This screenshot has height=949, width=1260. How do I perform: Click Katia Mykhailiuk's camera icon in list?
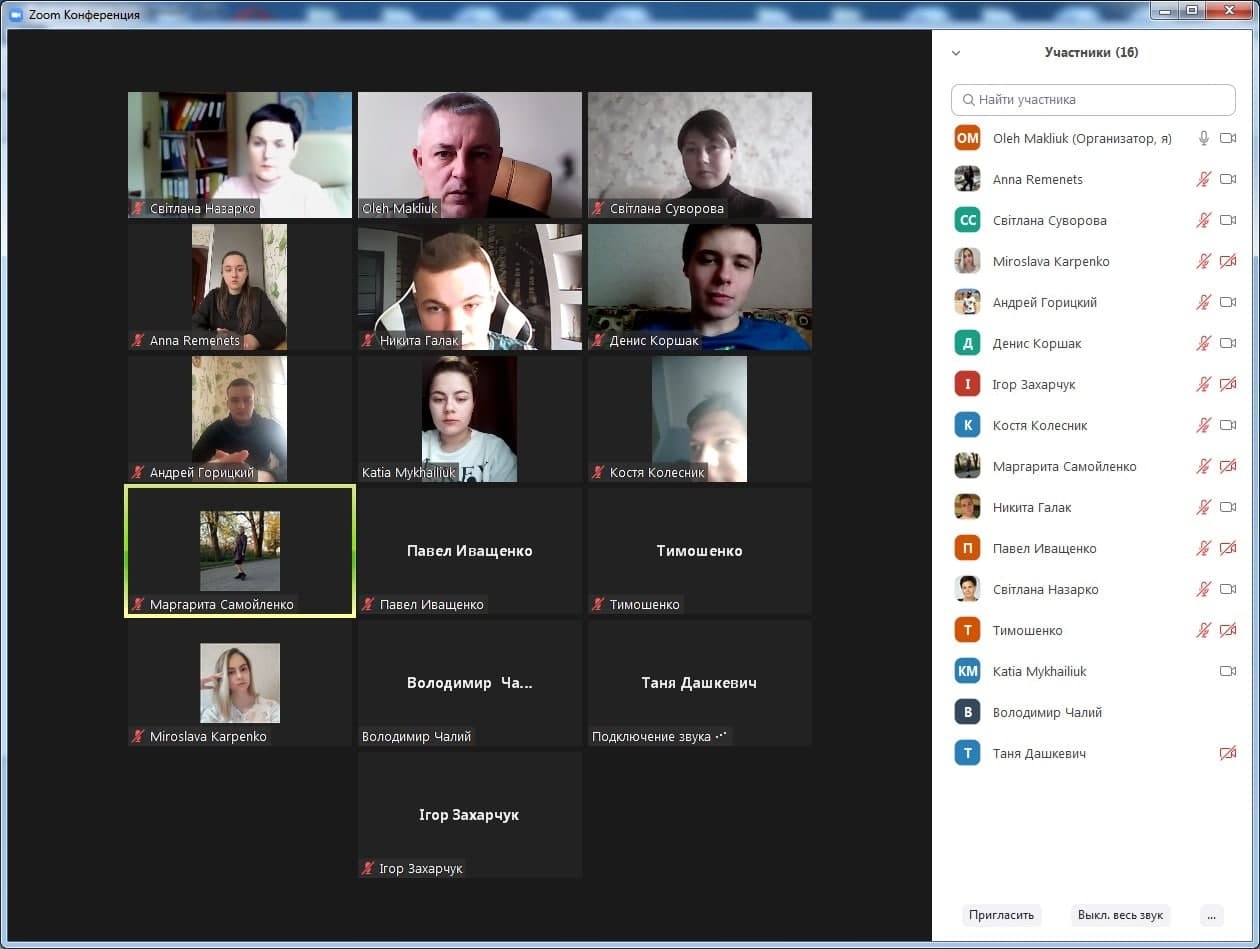pos(1228,671)
